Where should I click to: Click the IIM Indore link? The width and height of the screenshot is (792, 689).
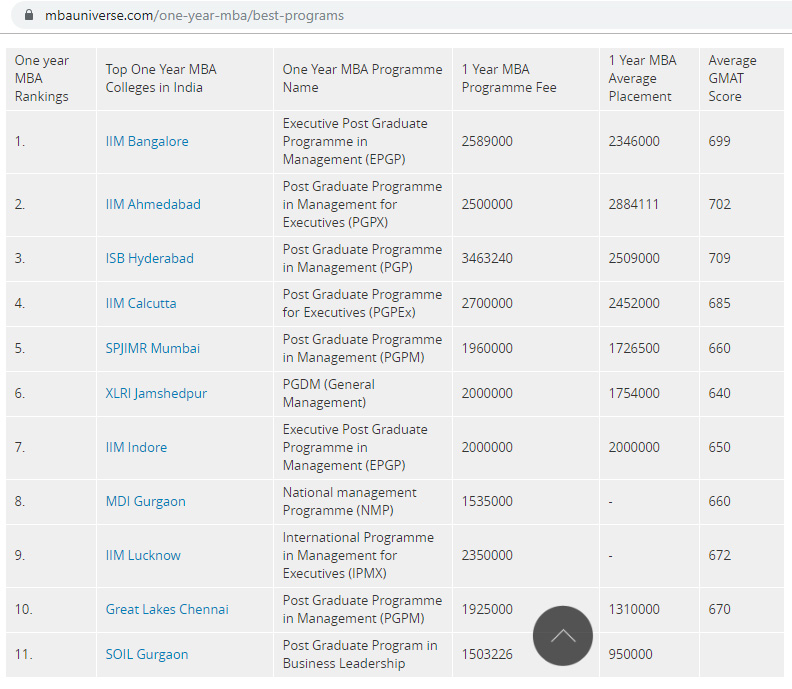click(137, 447)
